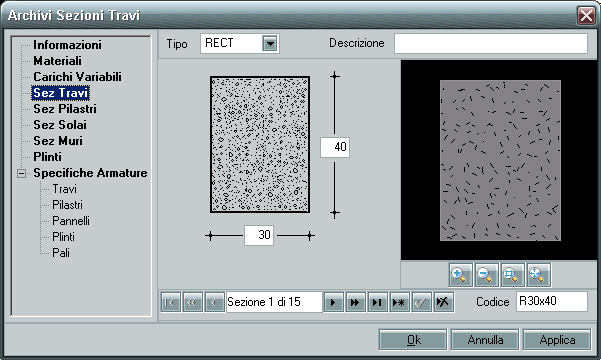The height and width of the screenshot is (360, 601).
Task: Click the Annulla button
Action: pyautogui.click(x=485, y=340)
